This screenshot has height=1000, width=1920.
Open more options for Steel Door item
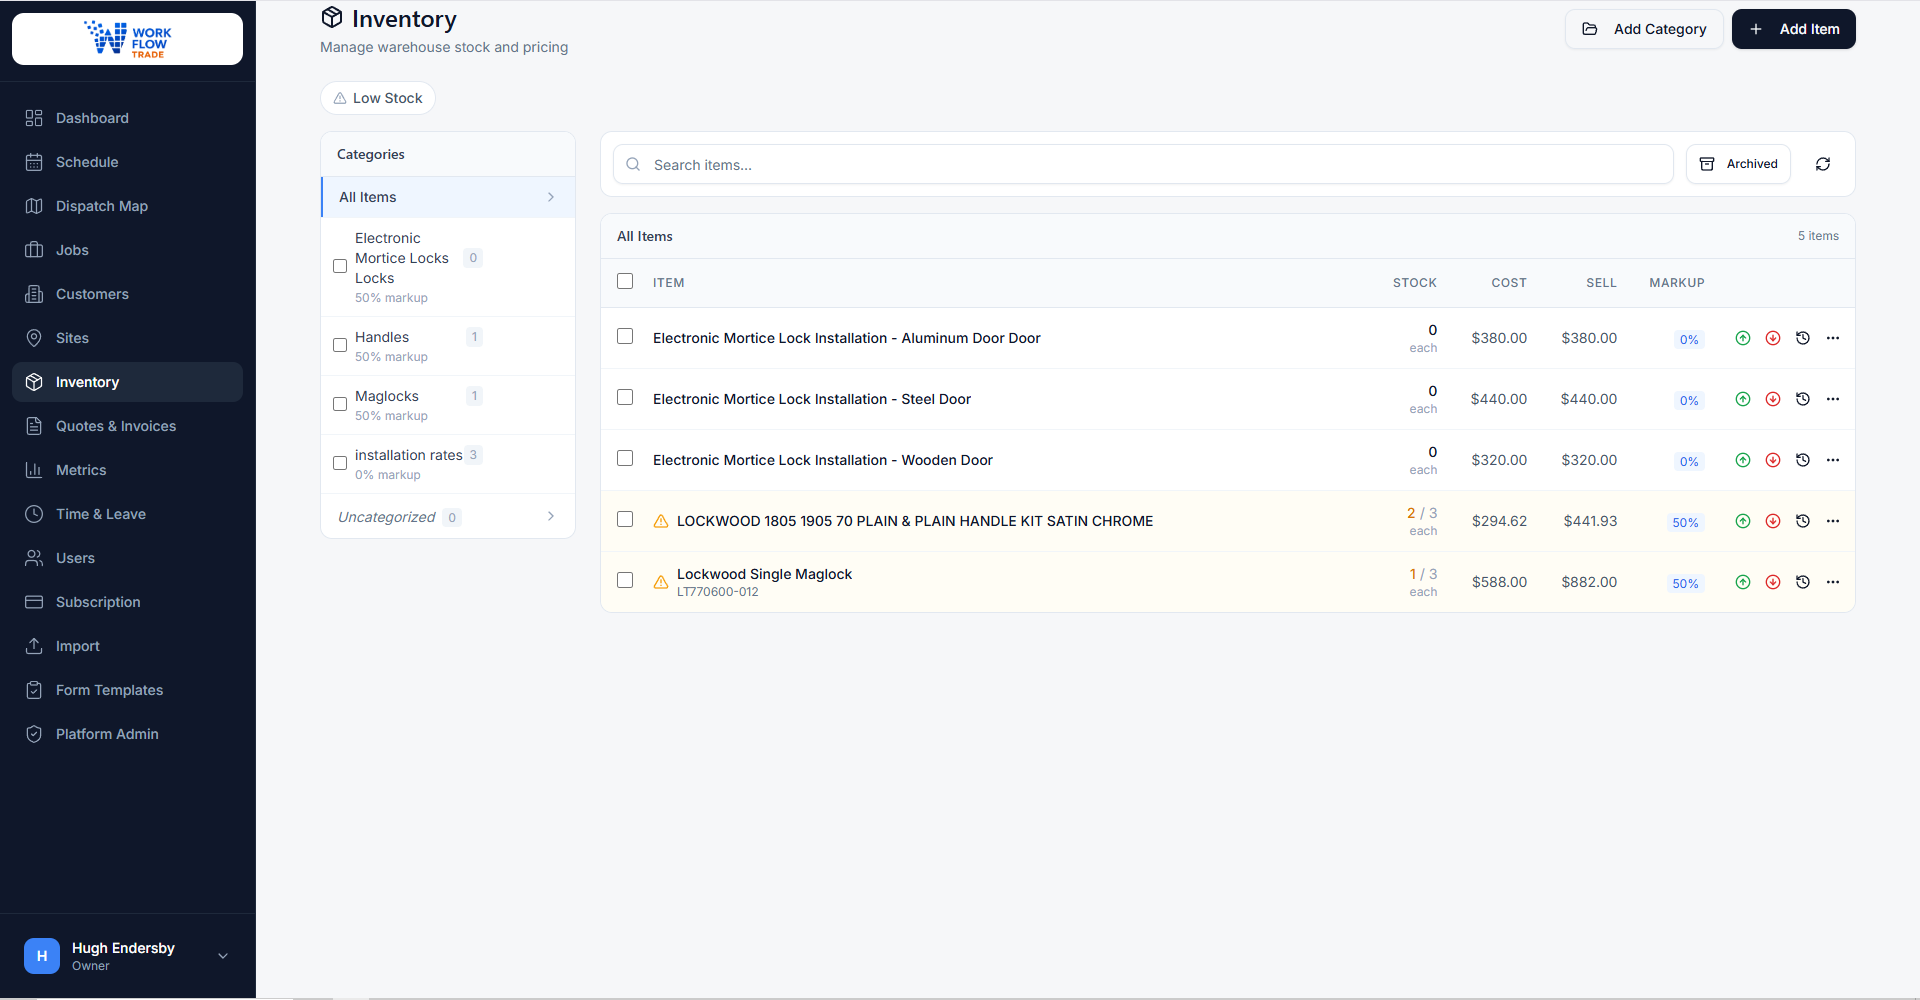coord(1833,399)
